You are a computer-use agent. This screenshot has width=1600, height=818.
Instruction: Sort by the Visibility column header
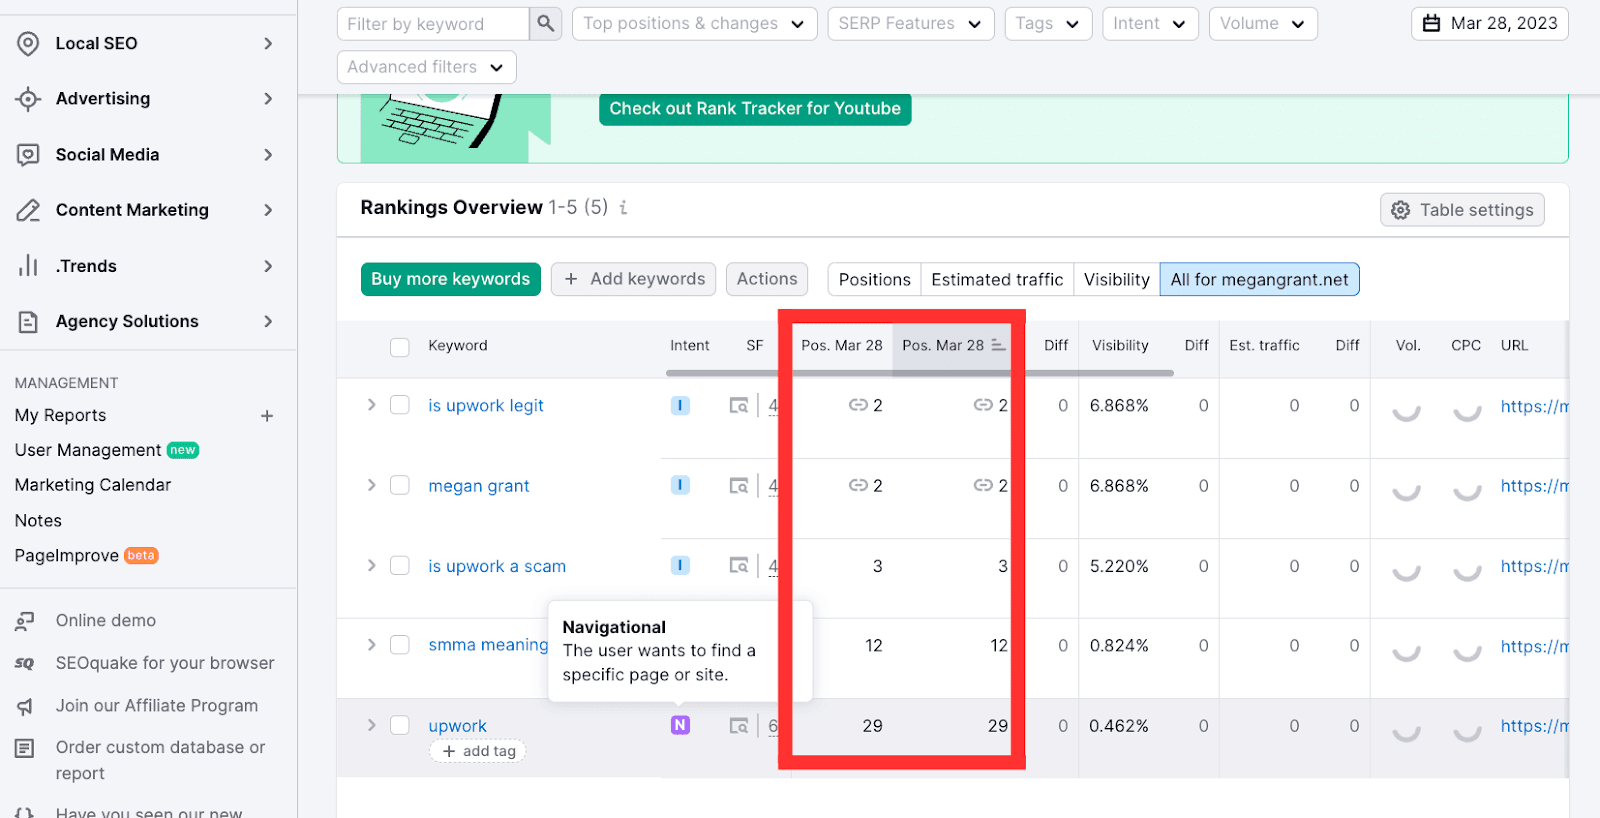pos(1120,345)
